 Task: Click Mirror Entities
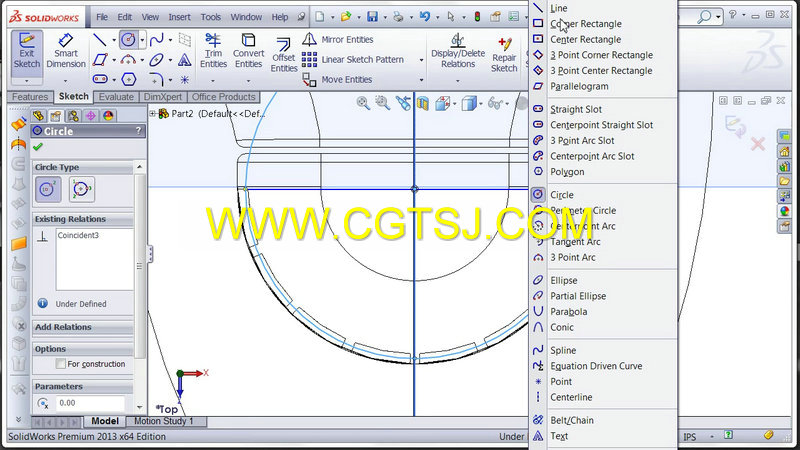pyautogui.click(x=338, y=39)
